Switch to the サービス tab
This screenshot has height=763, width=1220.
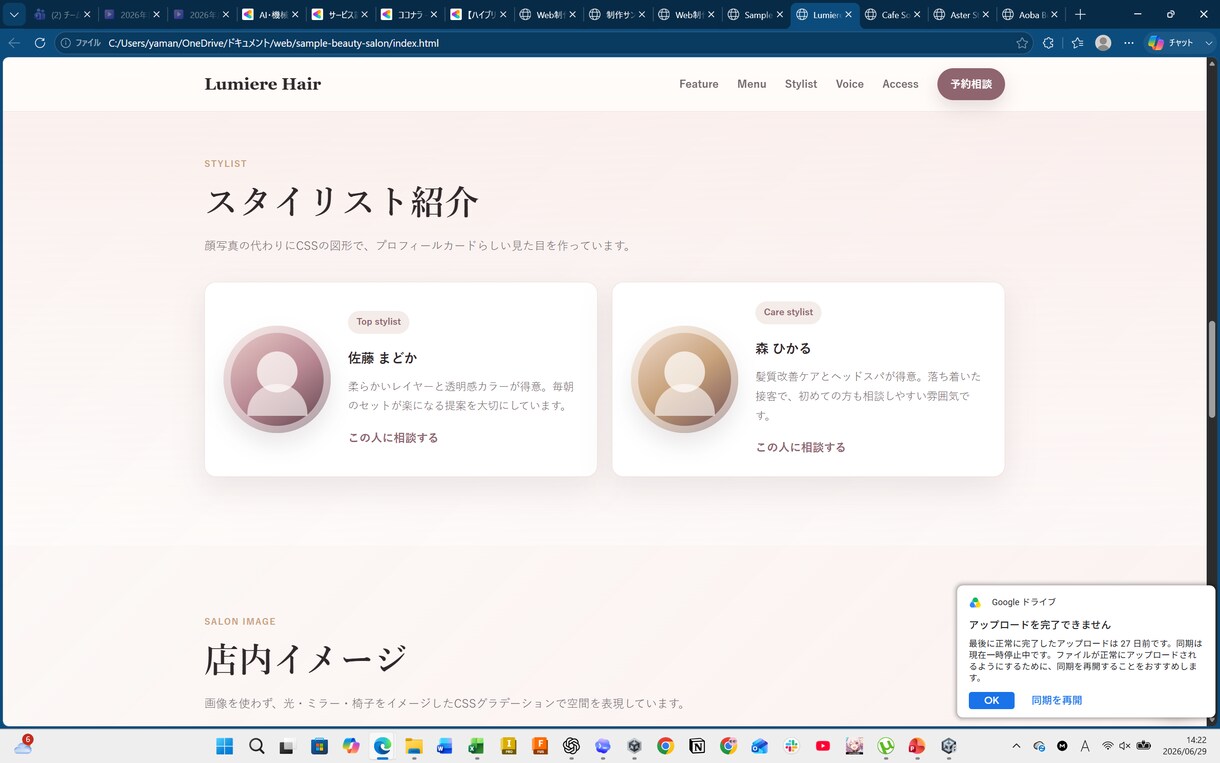tap(339, 15)
